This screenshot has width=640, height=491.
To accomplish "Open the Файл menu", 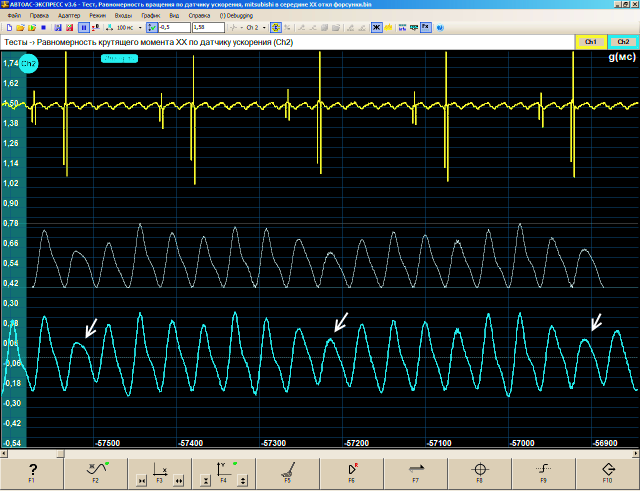I will [13, 17].
